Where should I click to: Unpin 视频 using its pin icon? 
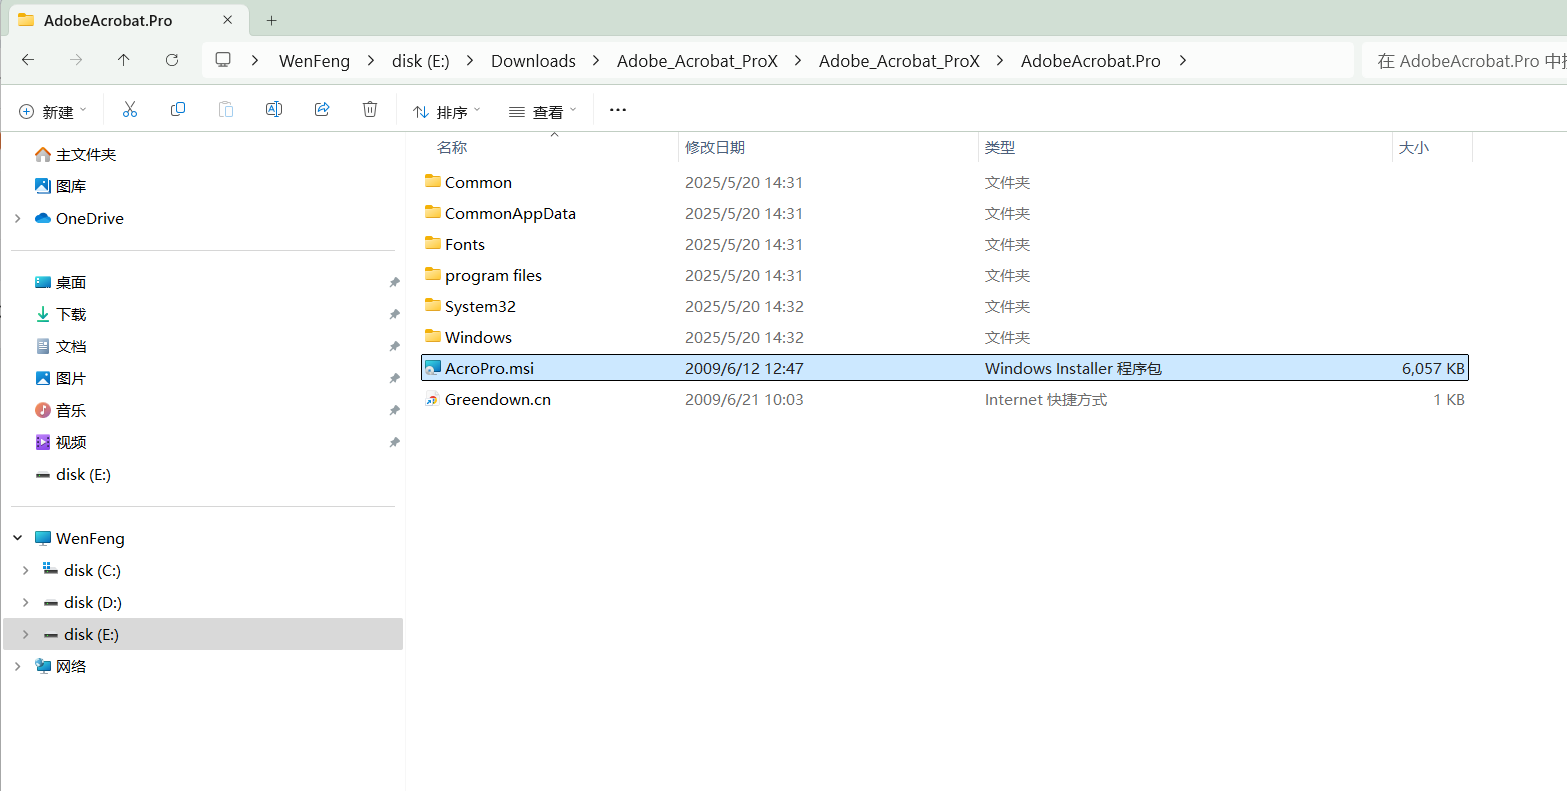pos(394,443)
